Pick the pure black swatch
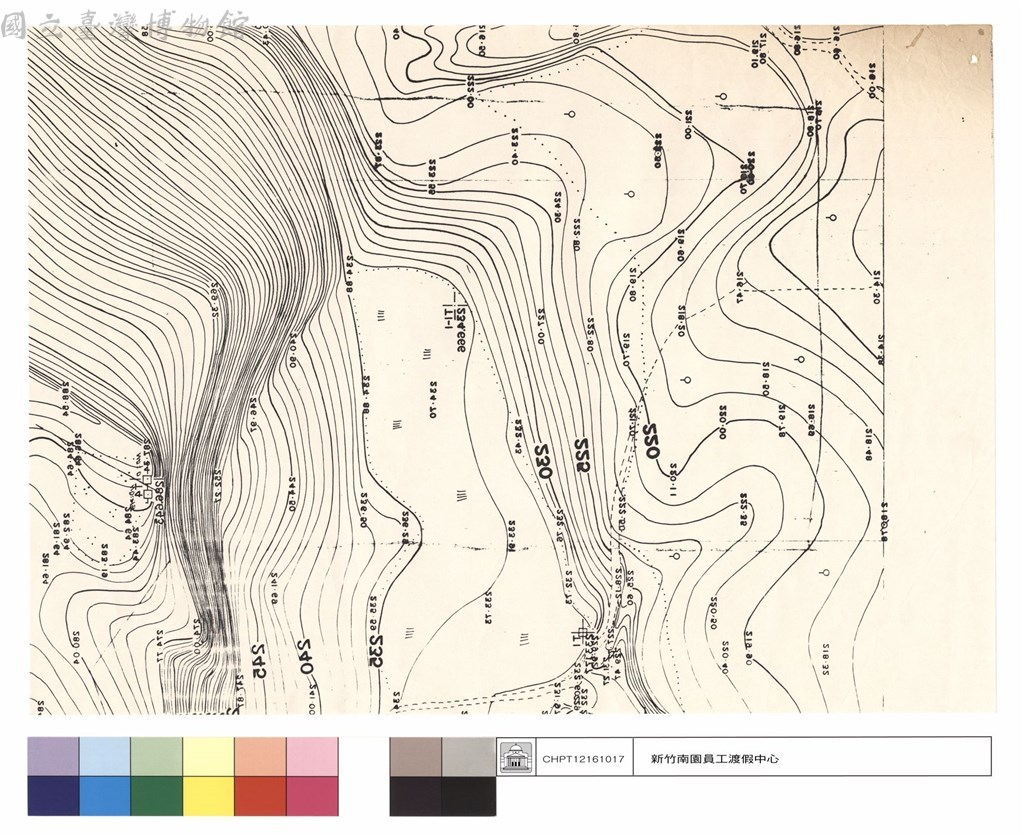1024x839 pixels. pos(468,796)
